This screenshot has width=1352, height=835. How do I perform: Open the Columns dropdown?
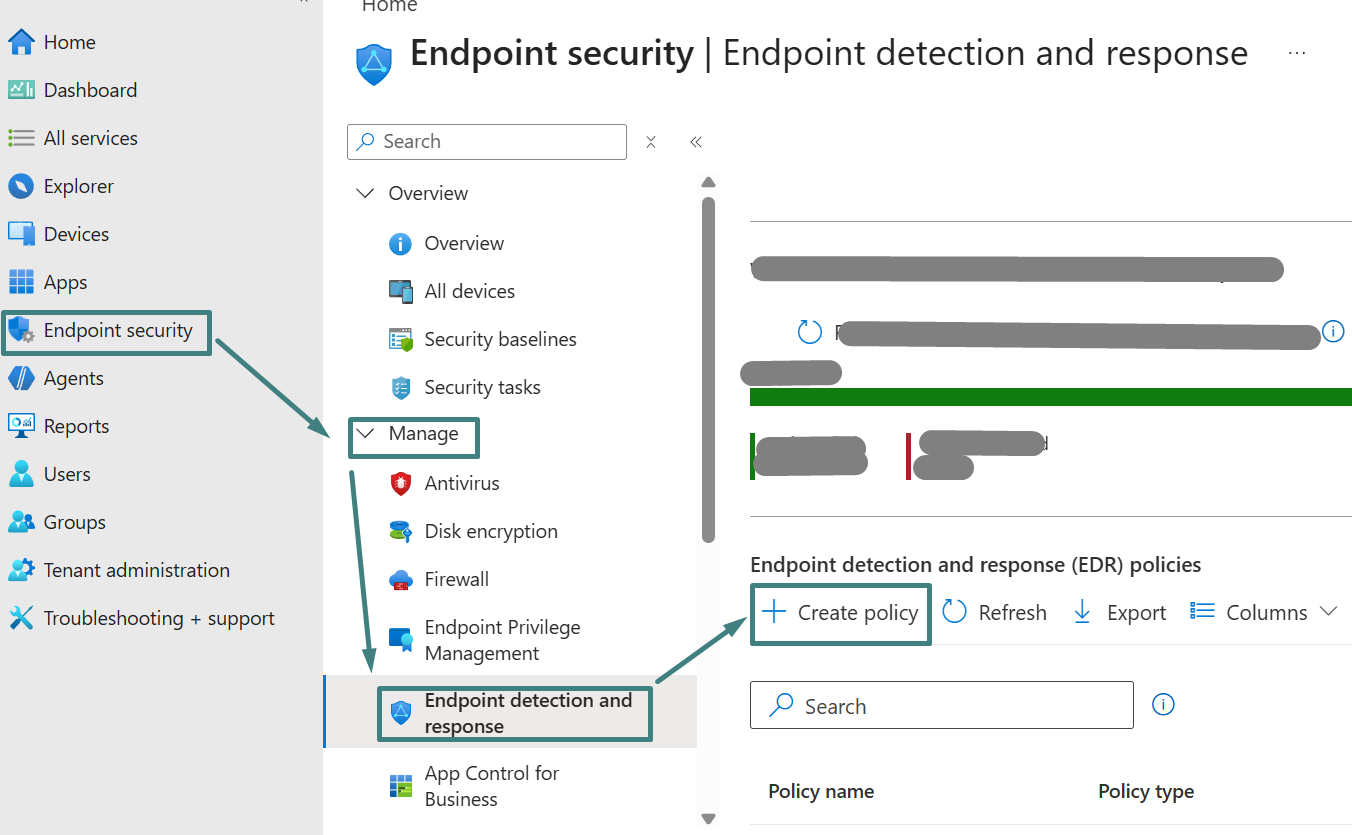[1265, 613]
